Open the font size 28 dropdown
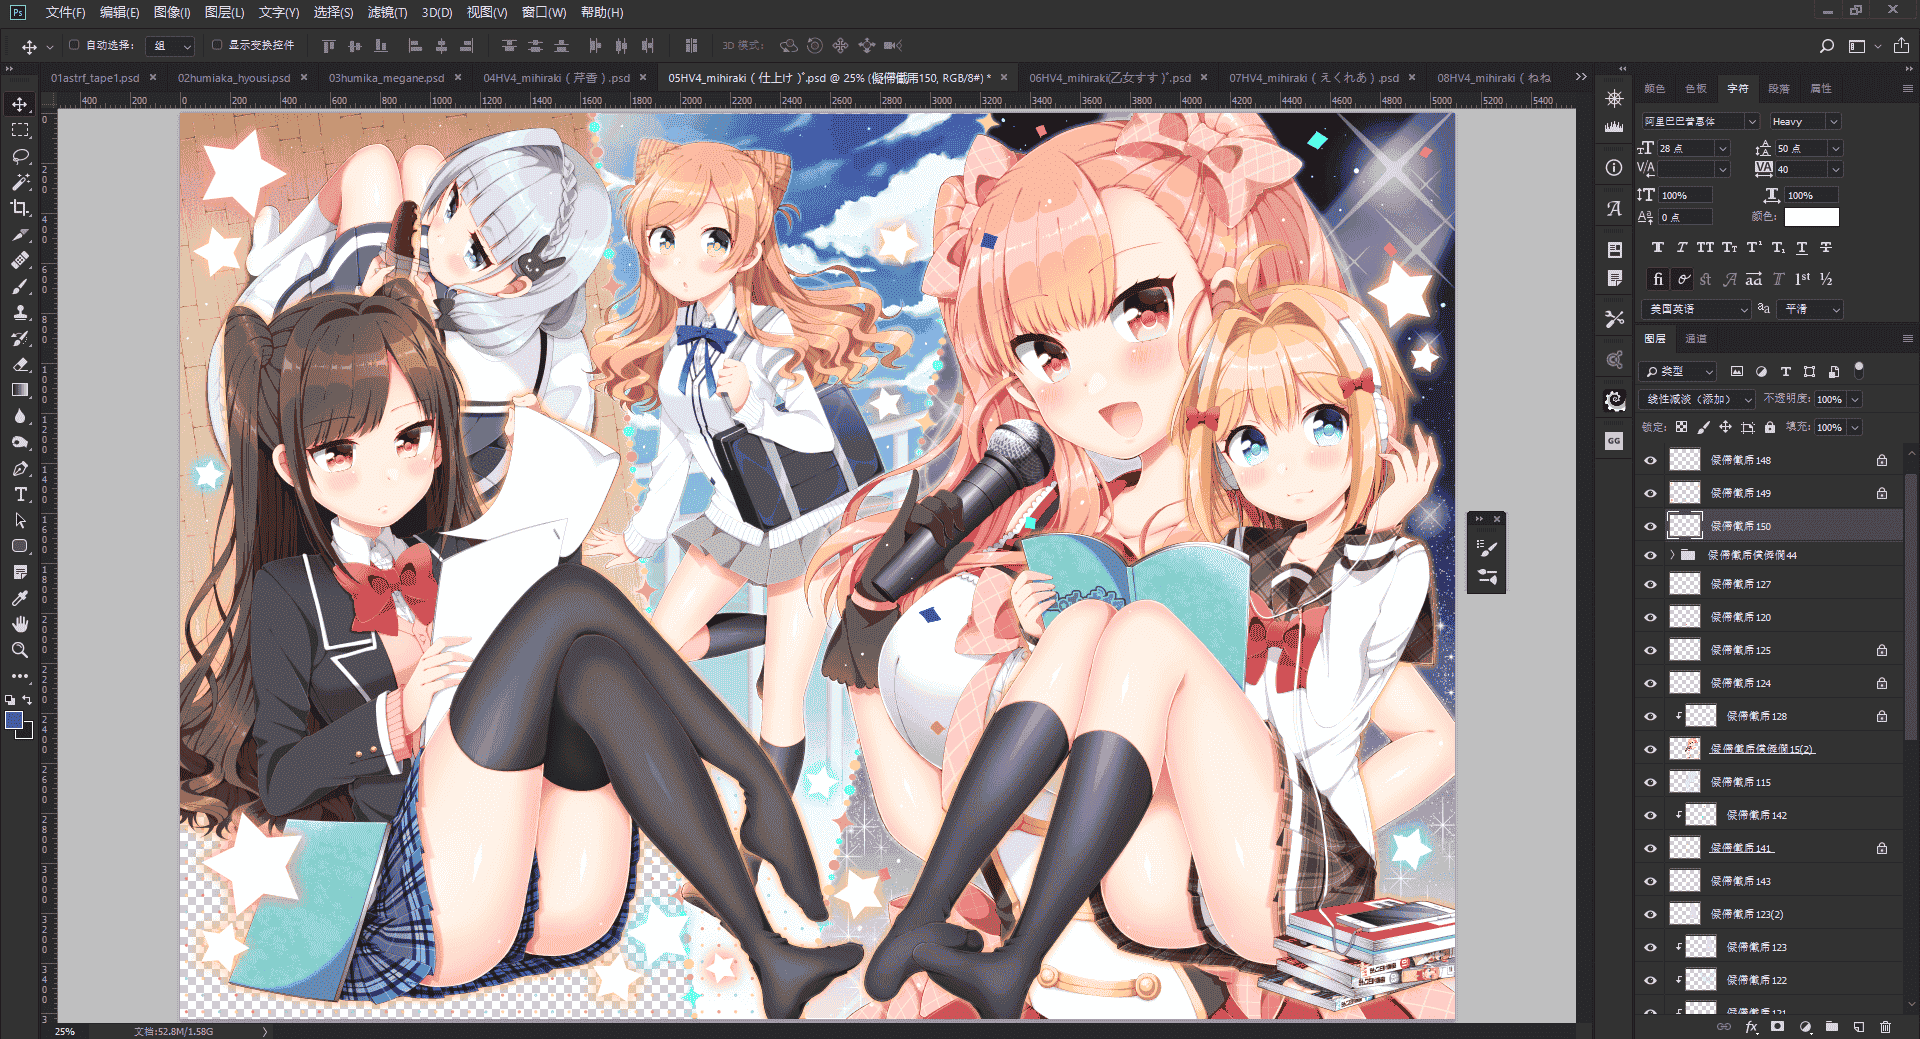The width and height of the screenshot is (1920, 1039). click(1723, 148)
